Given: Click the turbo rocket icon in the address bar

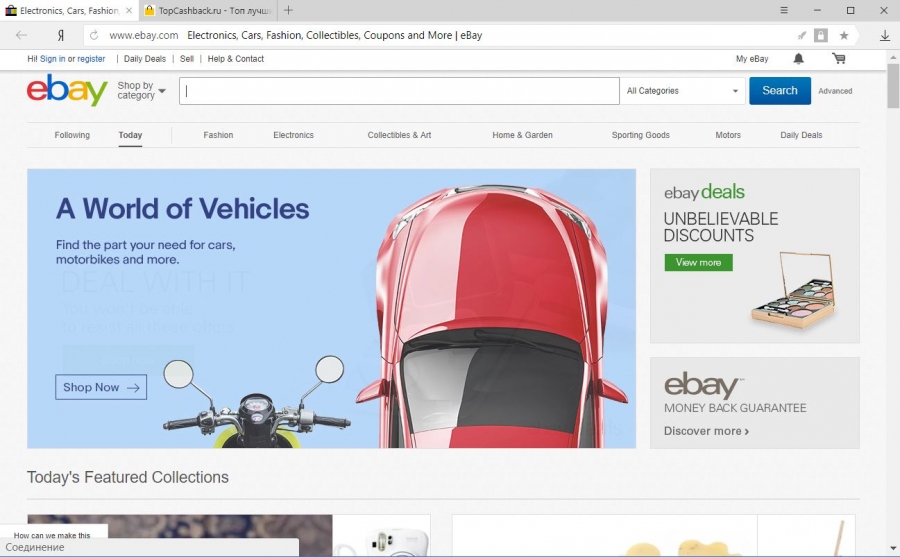Looking at the screenshot, I should pyautogui.click(x=802, y=36).
